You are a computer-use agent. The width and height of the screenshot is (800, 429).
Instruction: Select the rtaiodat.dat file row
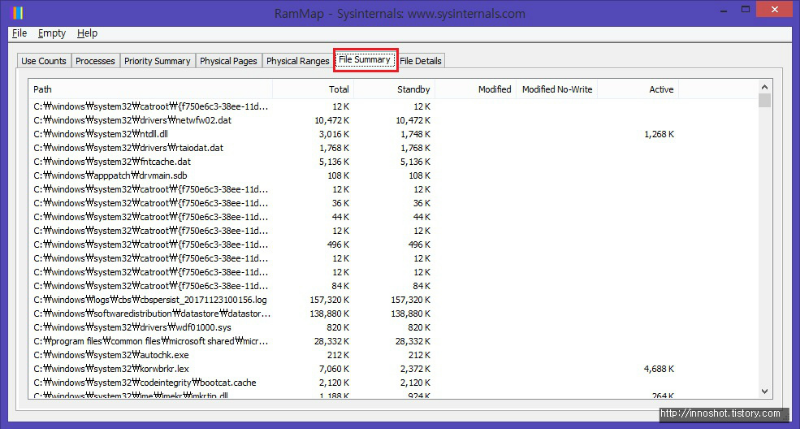click(393, 148)
